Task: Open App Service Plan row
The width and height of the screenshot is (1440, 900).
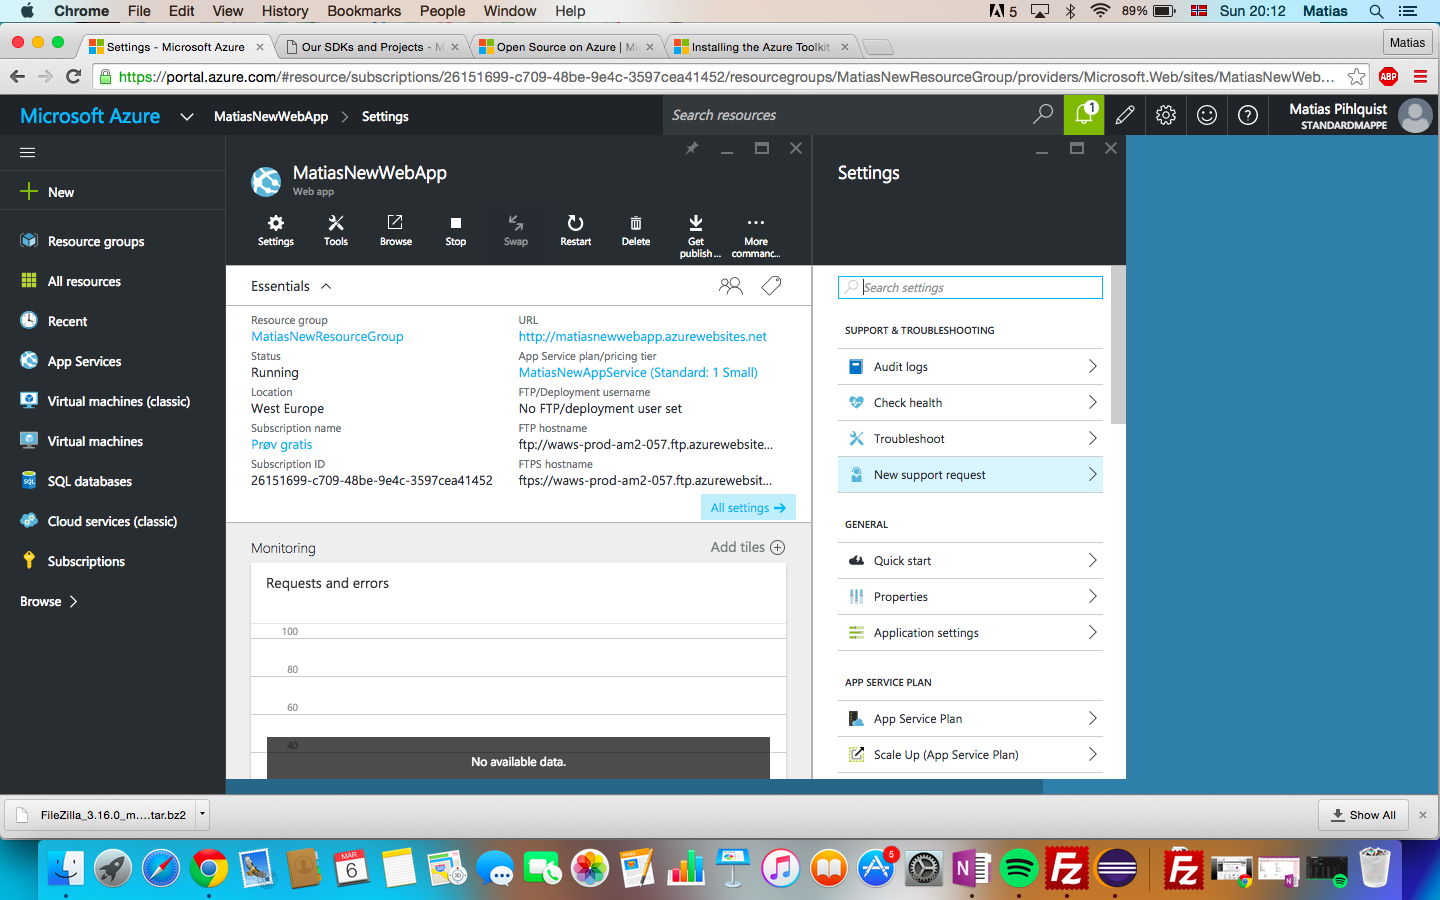Action: click(x=970, y=719)
